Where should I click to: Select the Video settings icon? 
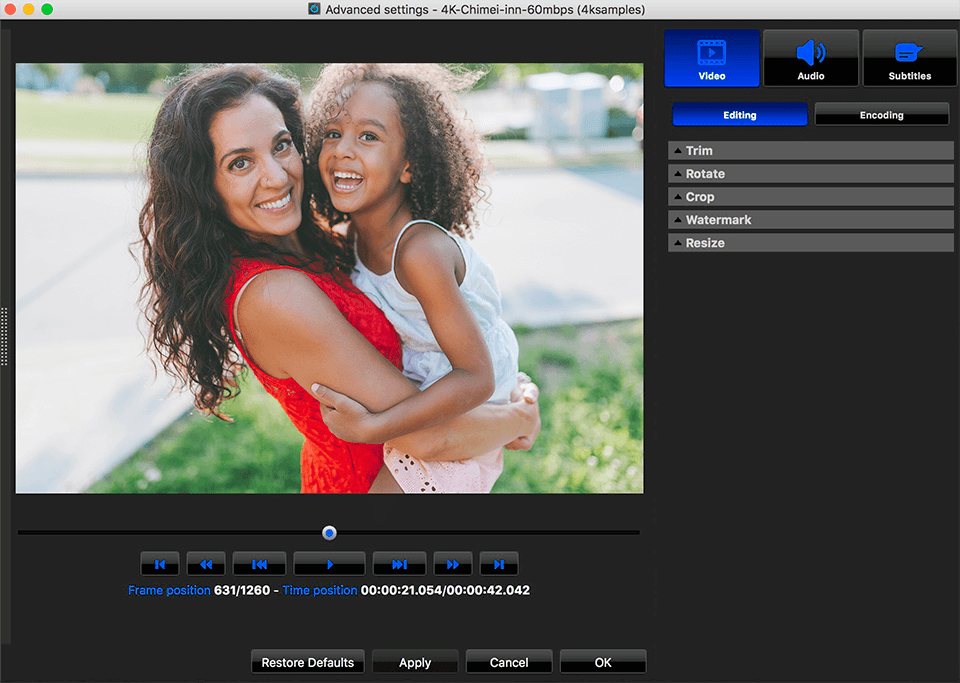point(711,57)
